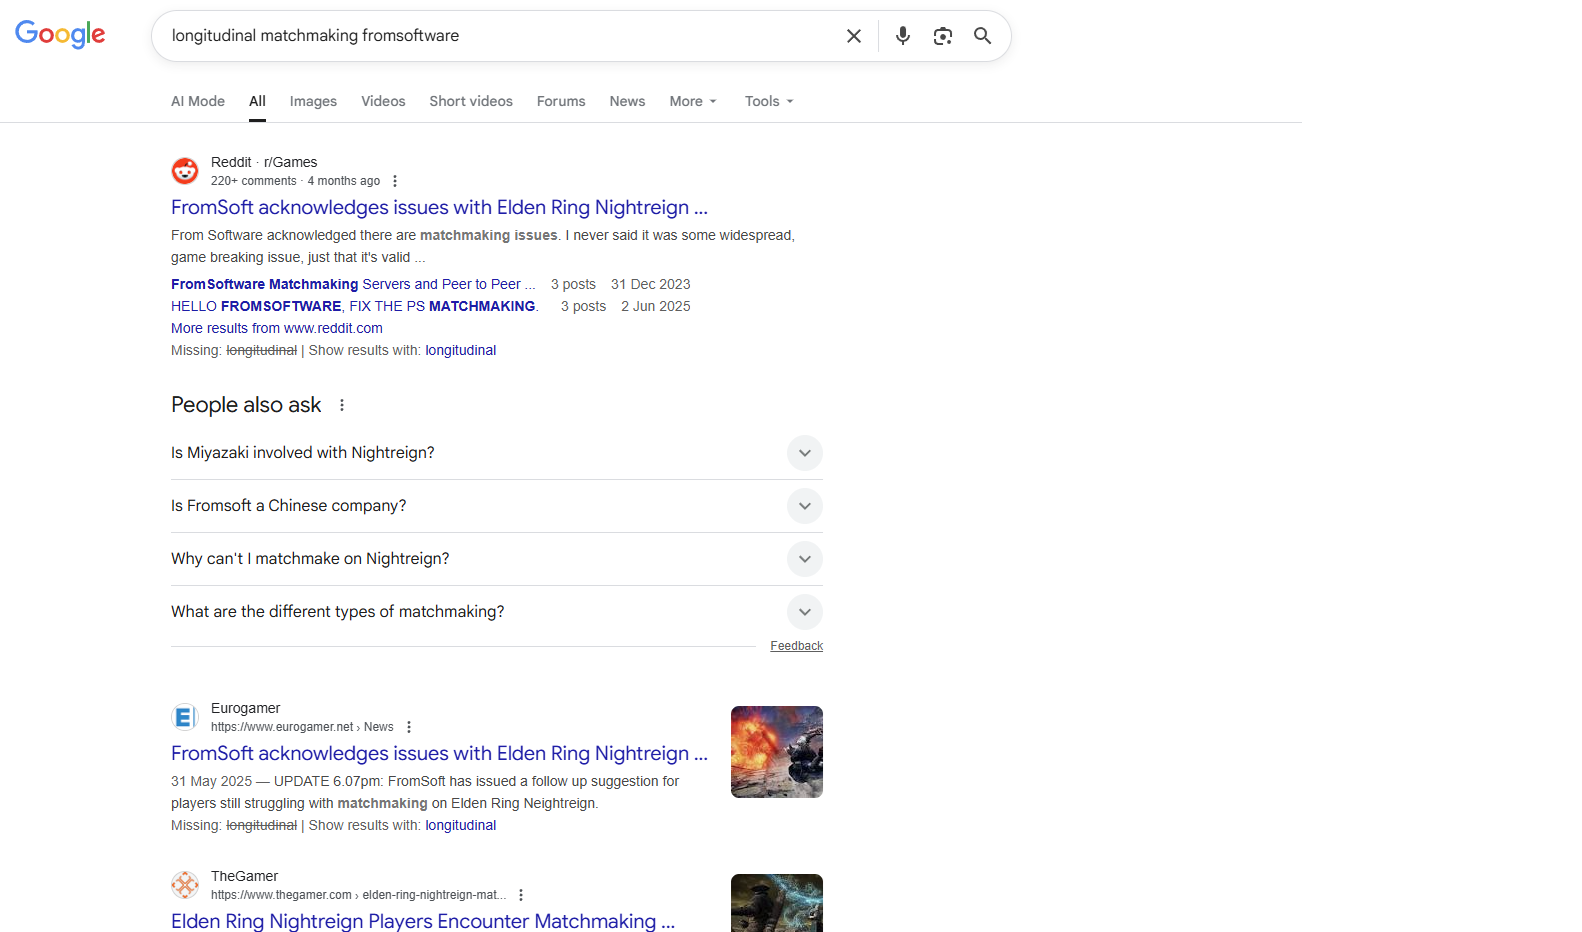Switch to AI Mode tab
Image resolution: width=1582 pixels, height=932 pixels.
pos(198,101)
